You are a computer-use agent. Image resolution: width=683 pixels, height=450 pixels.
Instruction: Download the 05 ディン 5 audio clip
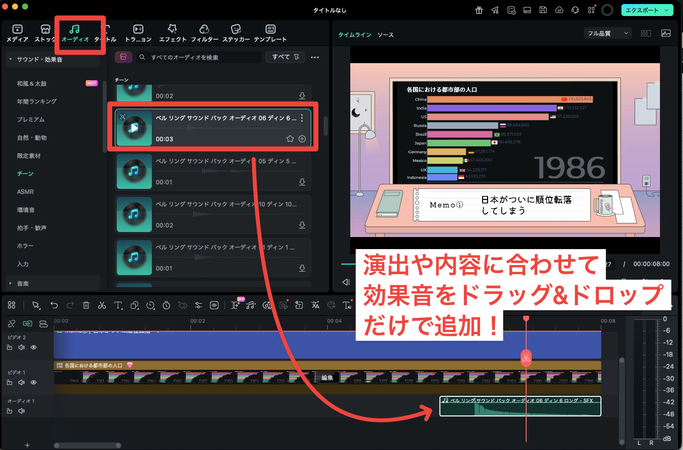pyautogui.click(x=302, y=182)
